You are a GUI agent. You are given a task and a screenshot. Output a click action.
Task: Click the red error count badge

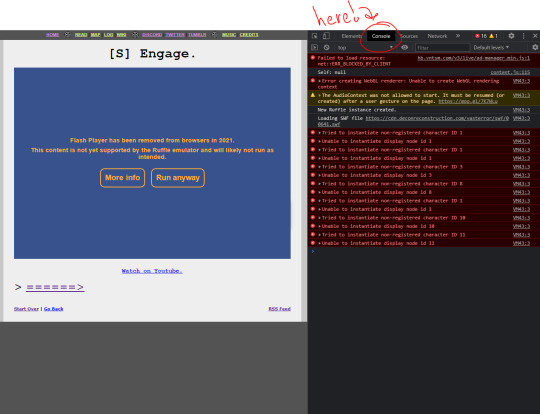pos(481,36)
